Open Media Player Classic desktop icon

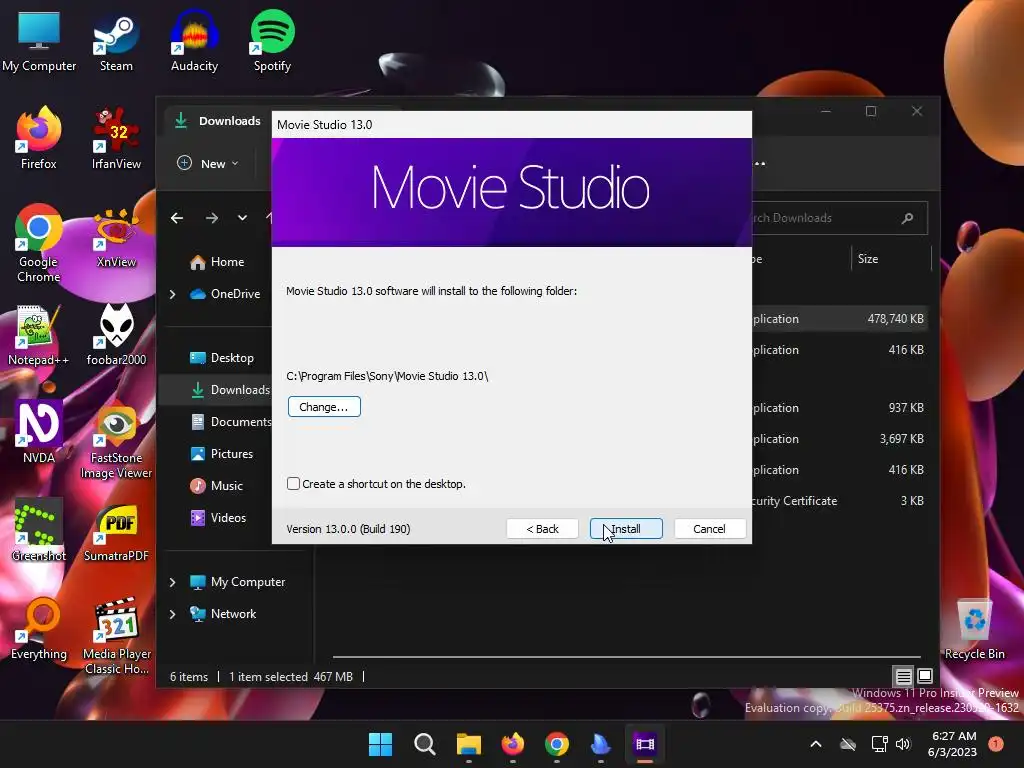[x=117, y=637]
